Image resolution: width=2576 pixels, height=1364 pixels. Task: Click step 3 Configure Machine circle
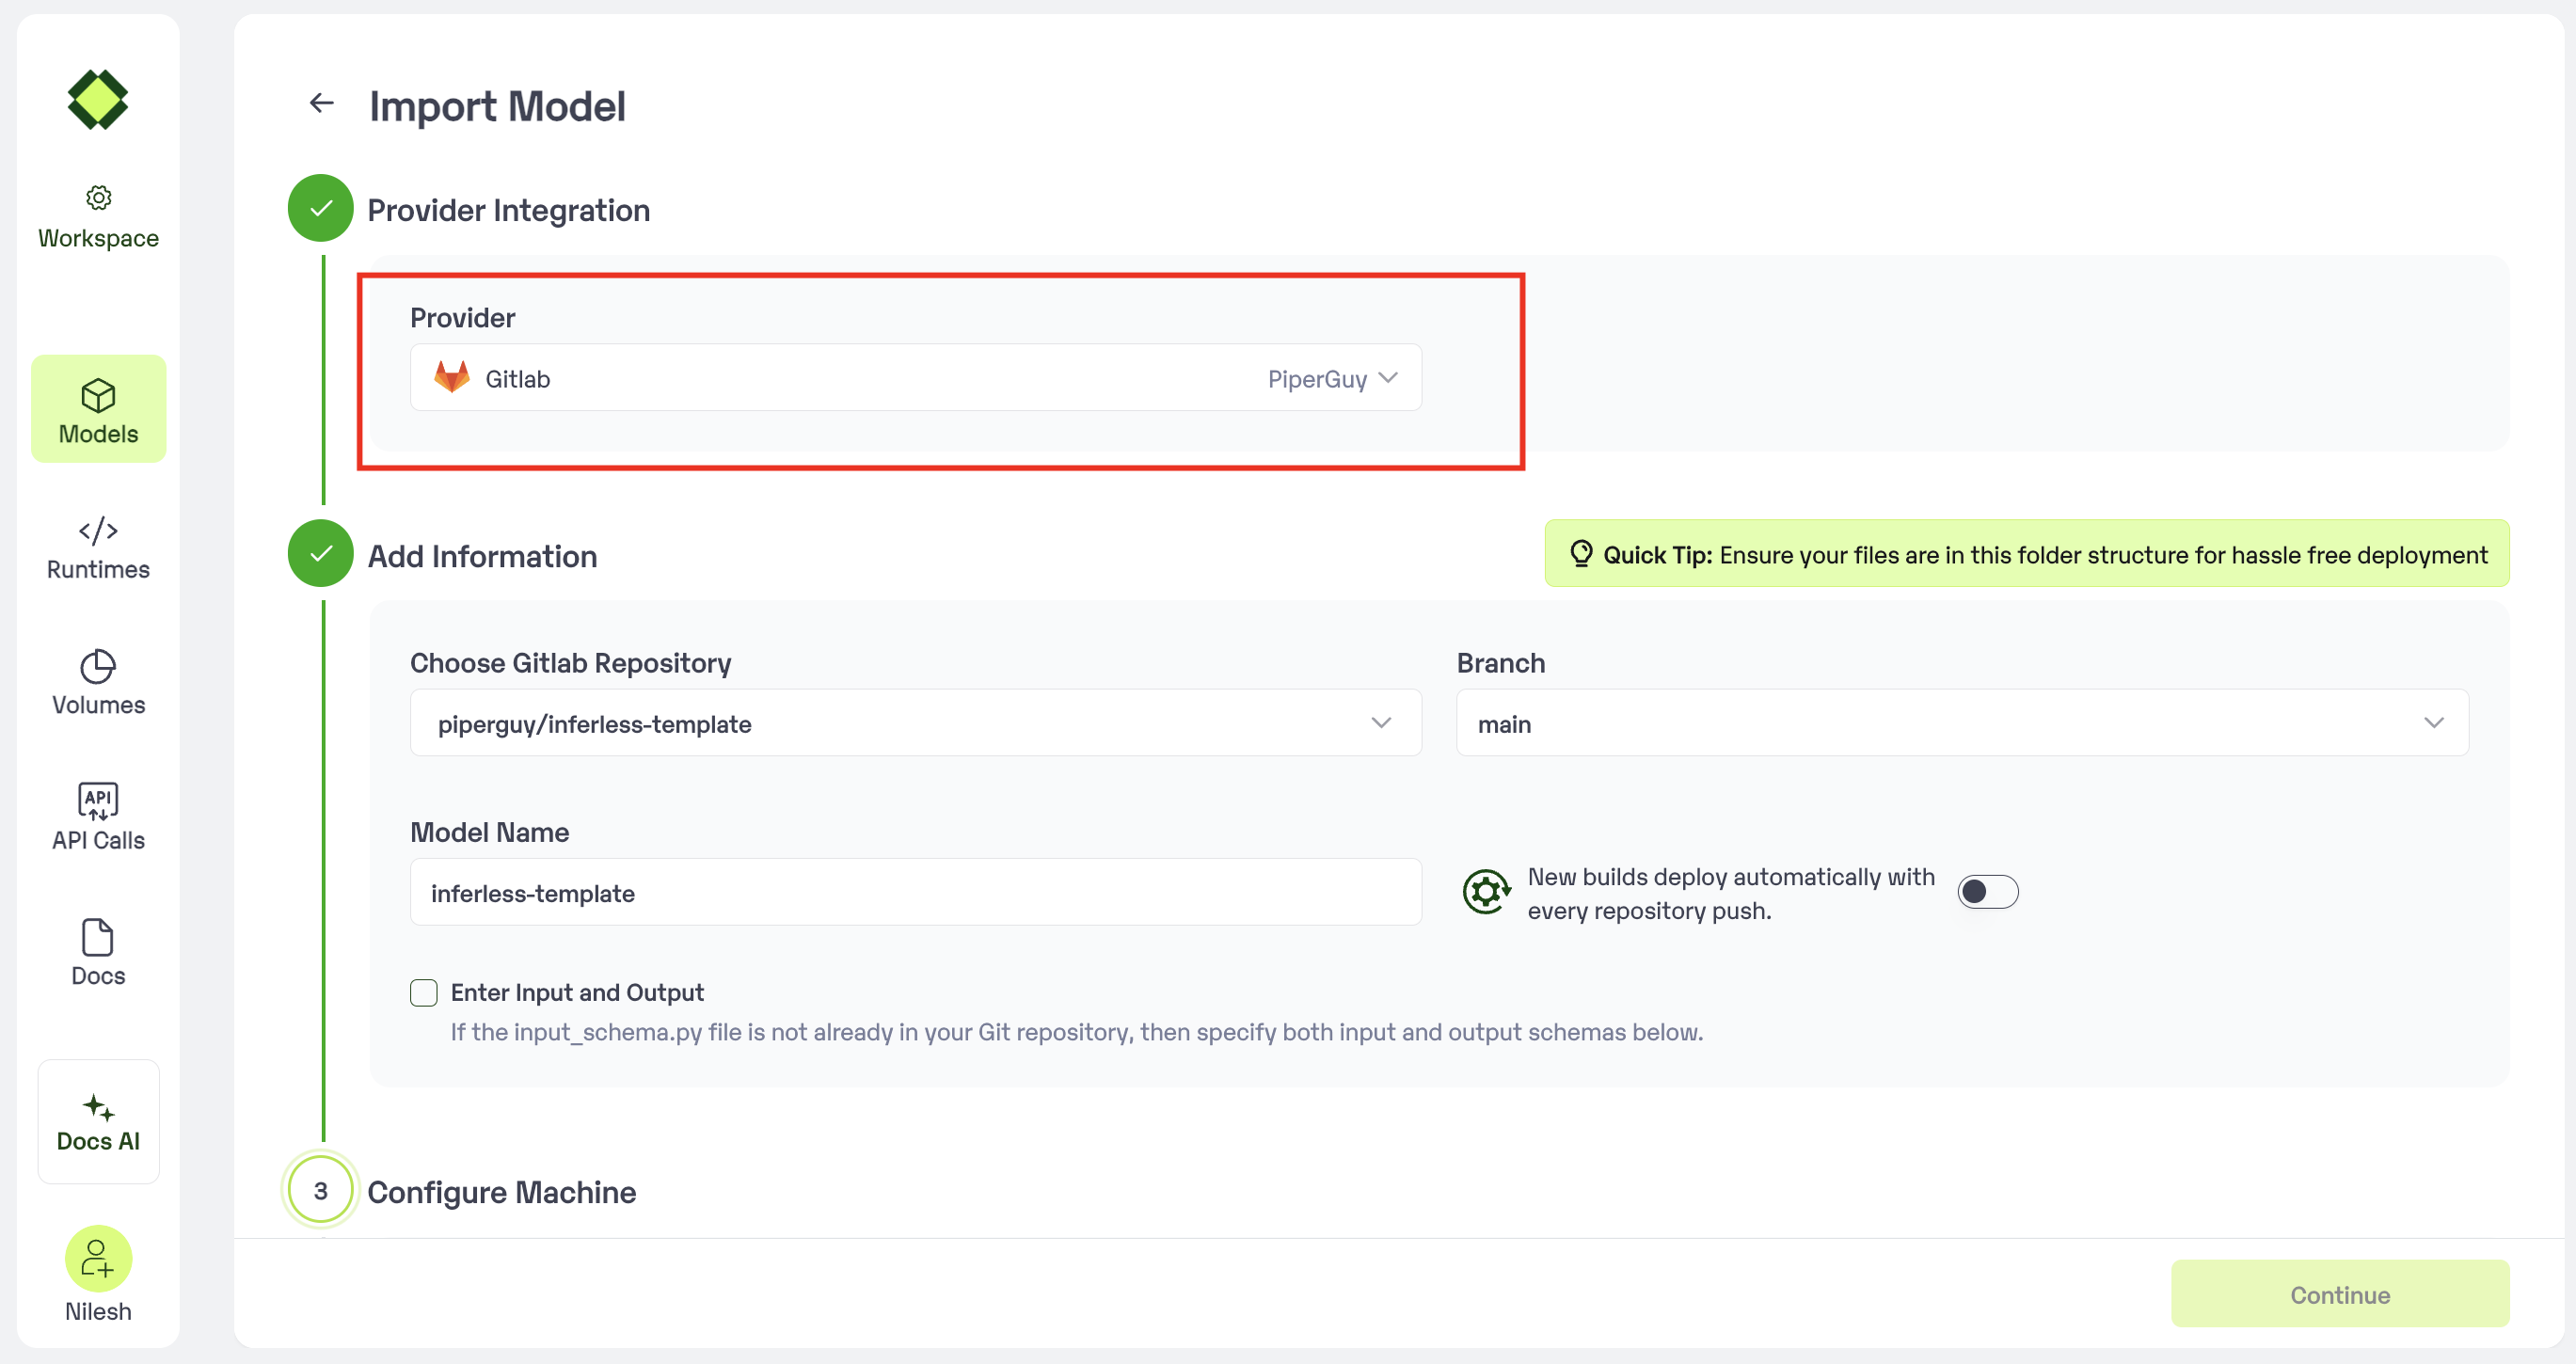click(321, 1190)
